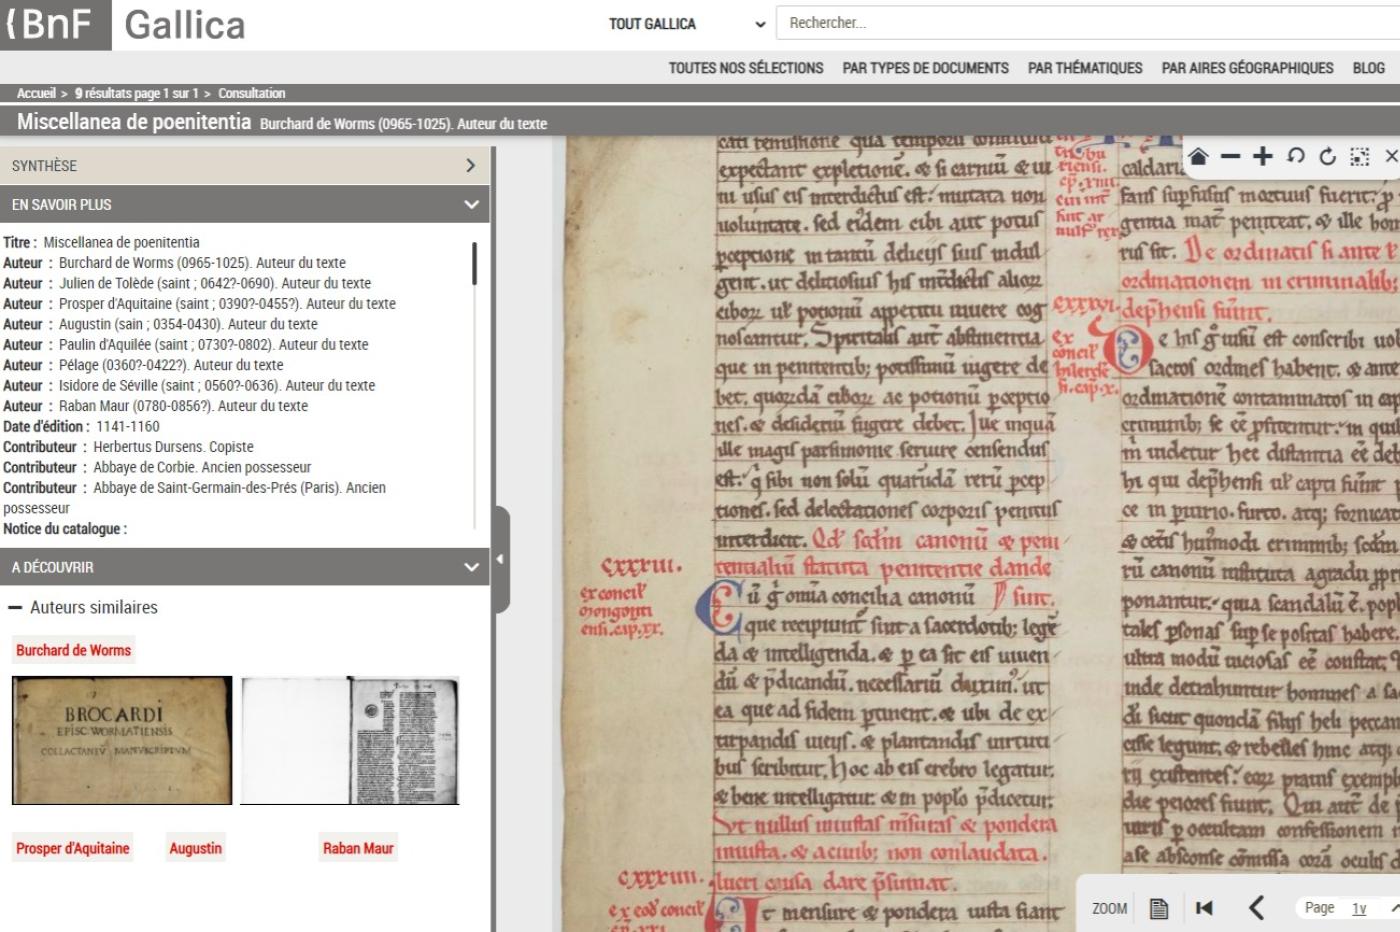The image size is (1400, 932).
Task: Go to the previous page
Action: [1257, 908]
